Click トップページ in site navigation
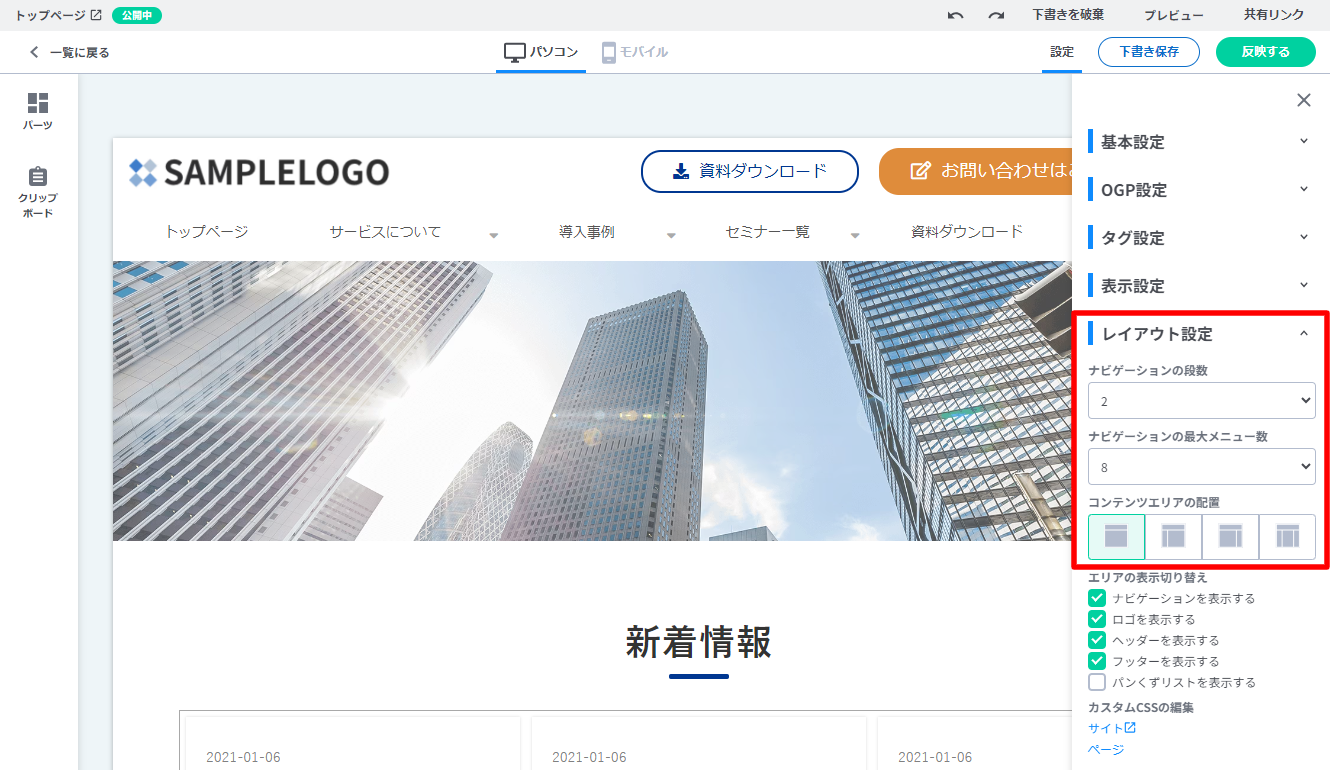The width and height of the screenshot is (1330, 770). [206, 232]
